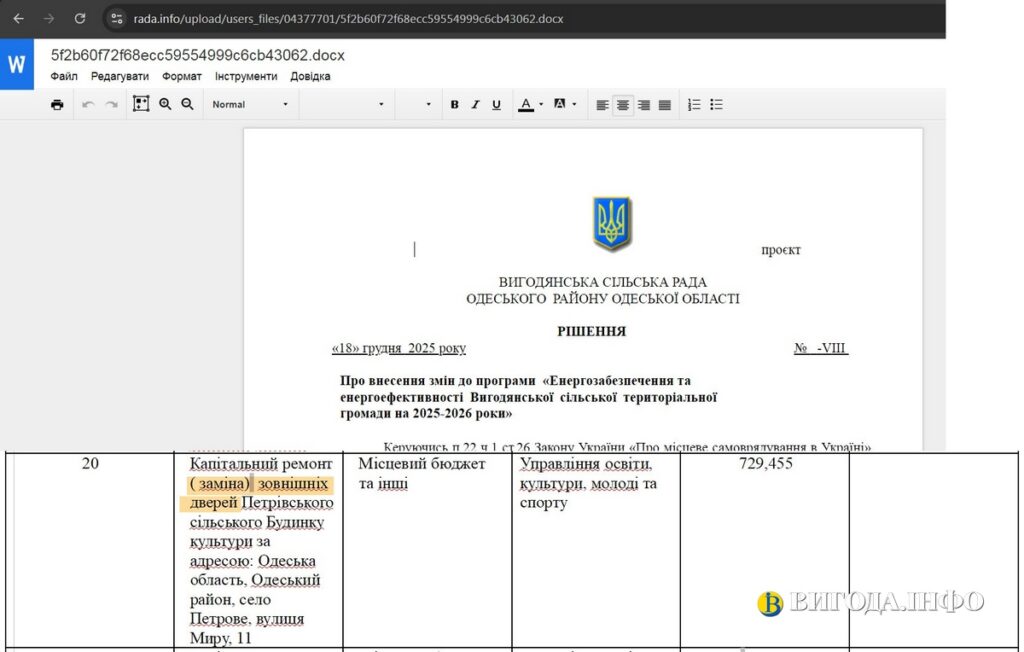Viewport: 1024px width, 652px height.
Task: Click the browser back button
Action: point(18,18)
